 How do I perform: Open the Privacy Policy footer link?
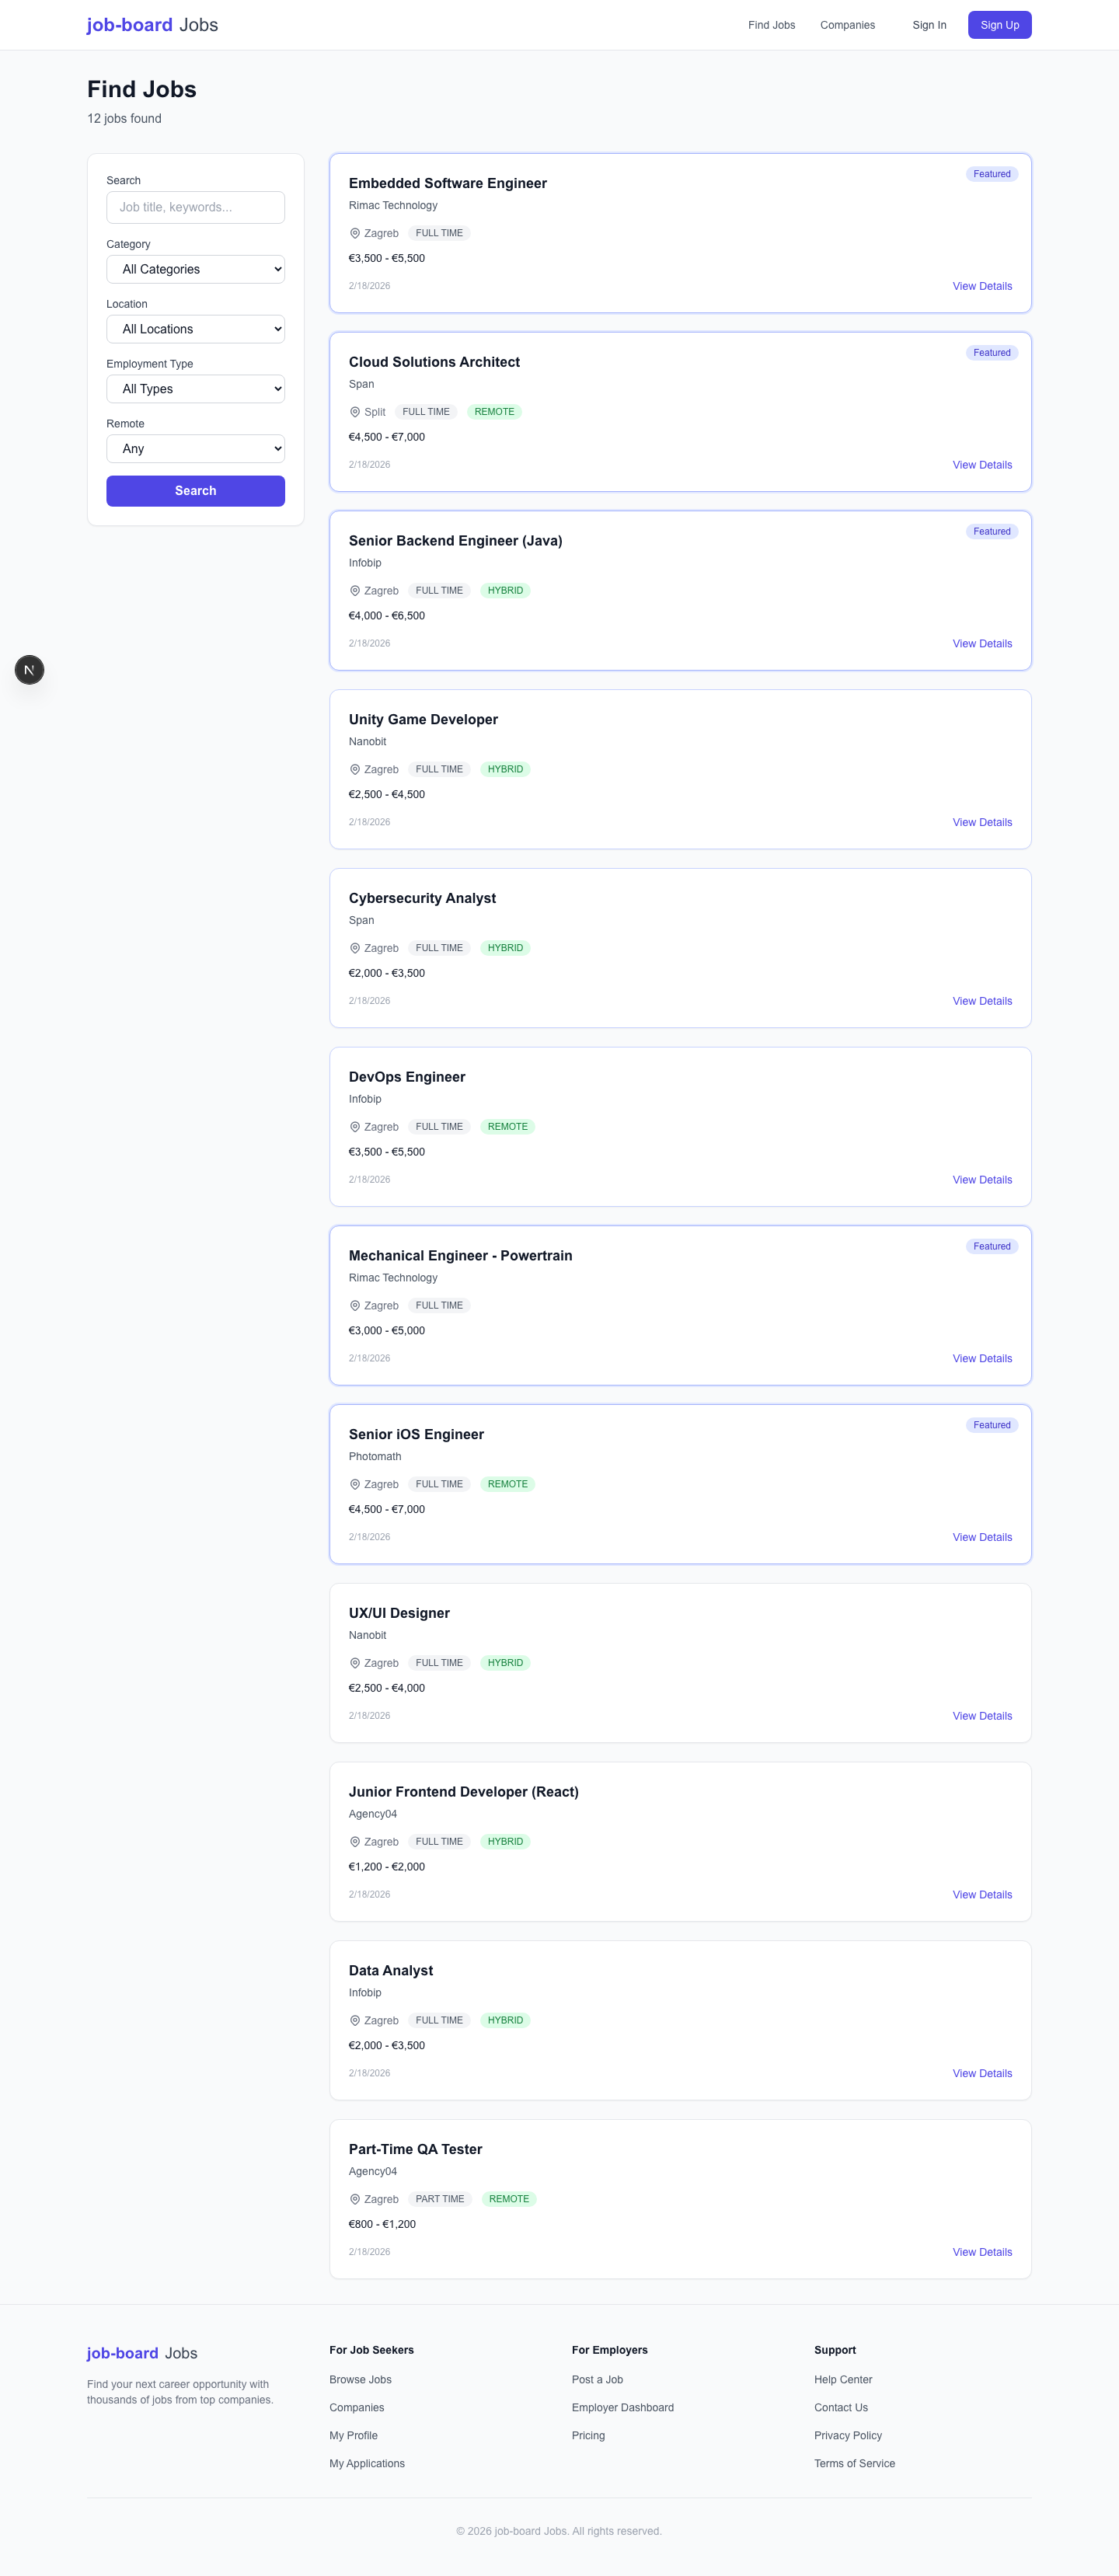tap(847, 2435)
